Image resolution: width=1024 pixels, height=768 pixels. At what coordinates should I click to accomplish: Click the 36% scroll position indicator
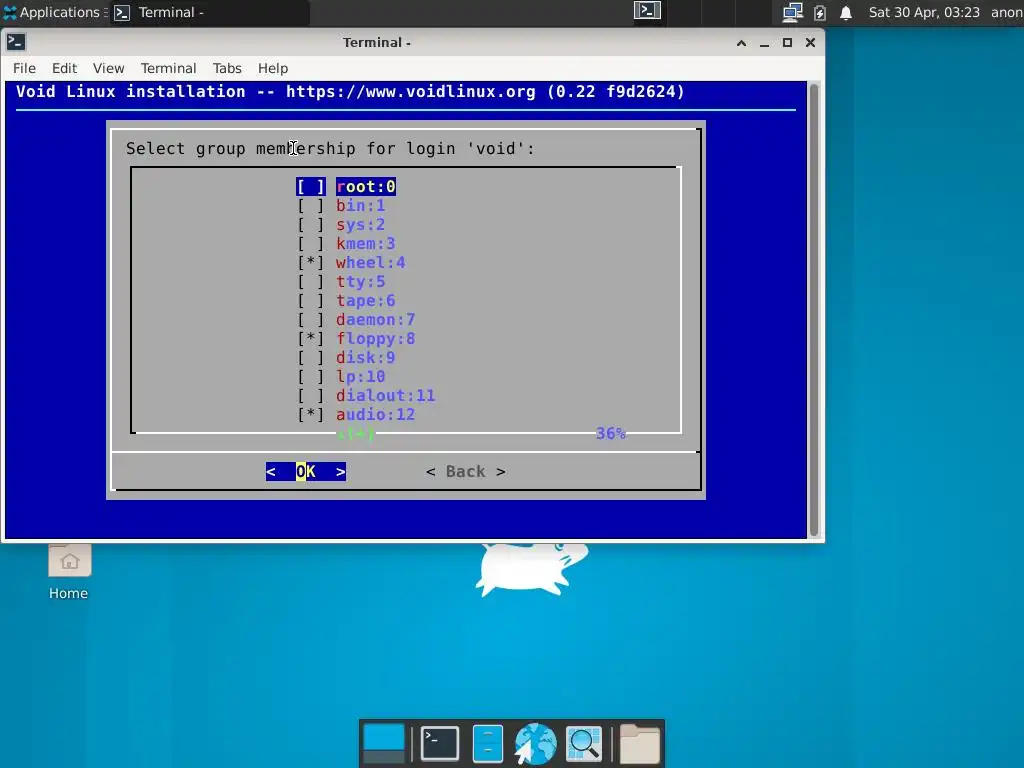[611, 433]
